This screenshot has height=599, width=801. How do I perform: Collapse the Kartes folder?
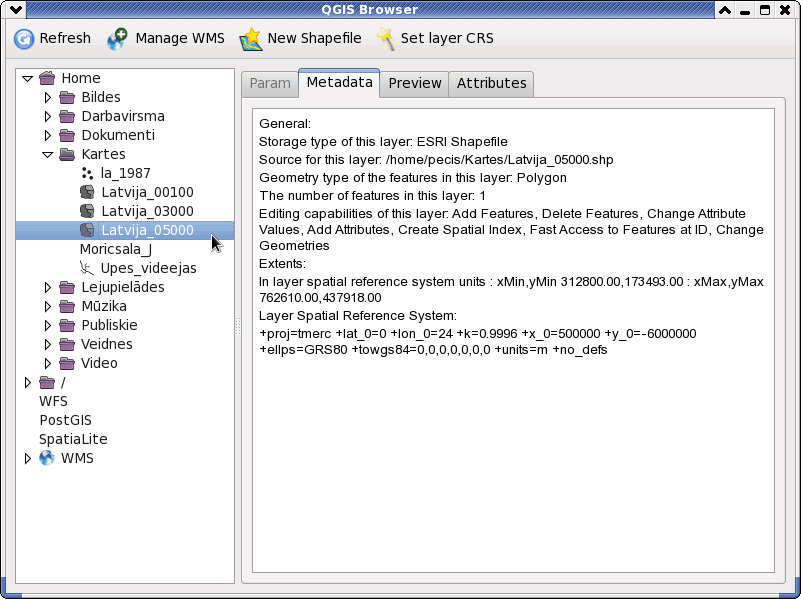(x=48, y=155)
